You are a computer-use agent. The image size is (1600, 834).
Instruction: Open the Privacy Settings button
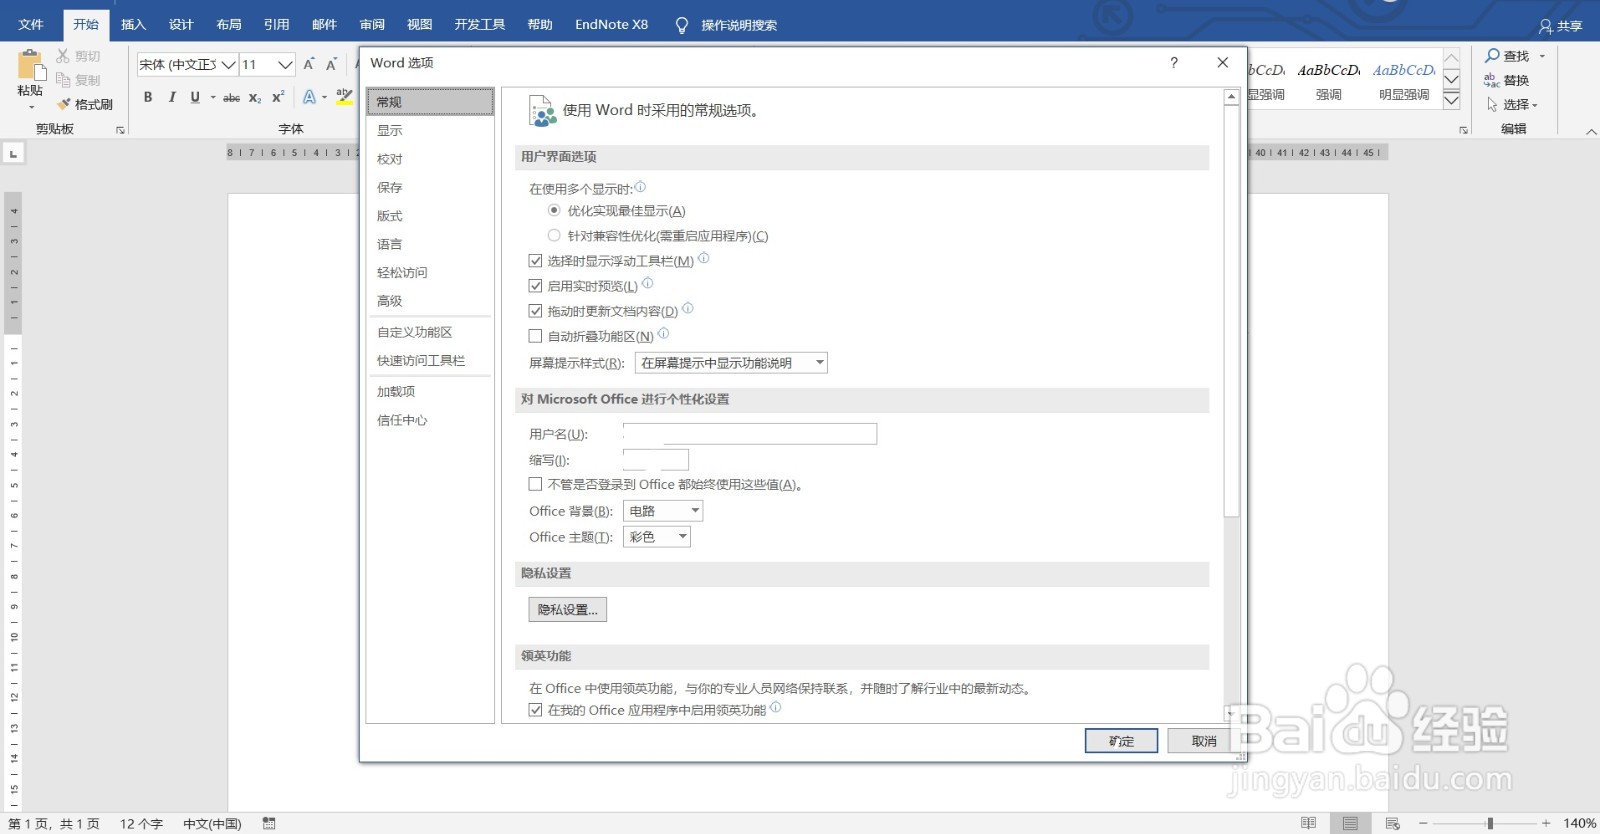(x=567, y=609)
